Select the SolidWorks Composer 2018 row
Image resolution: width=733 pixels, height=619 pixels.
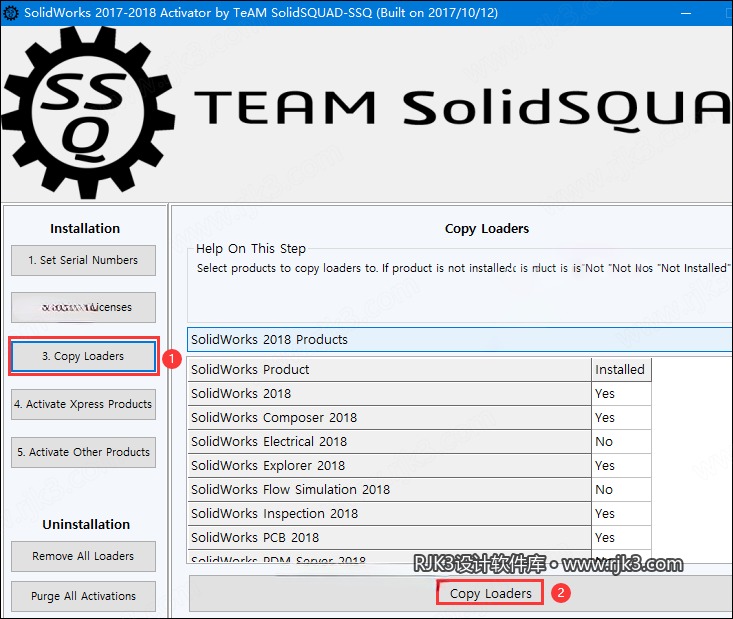389,417
